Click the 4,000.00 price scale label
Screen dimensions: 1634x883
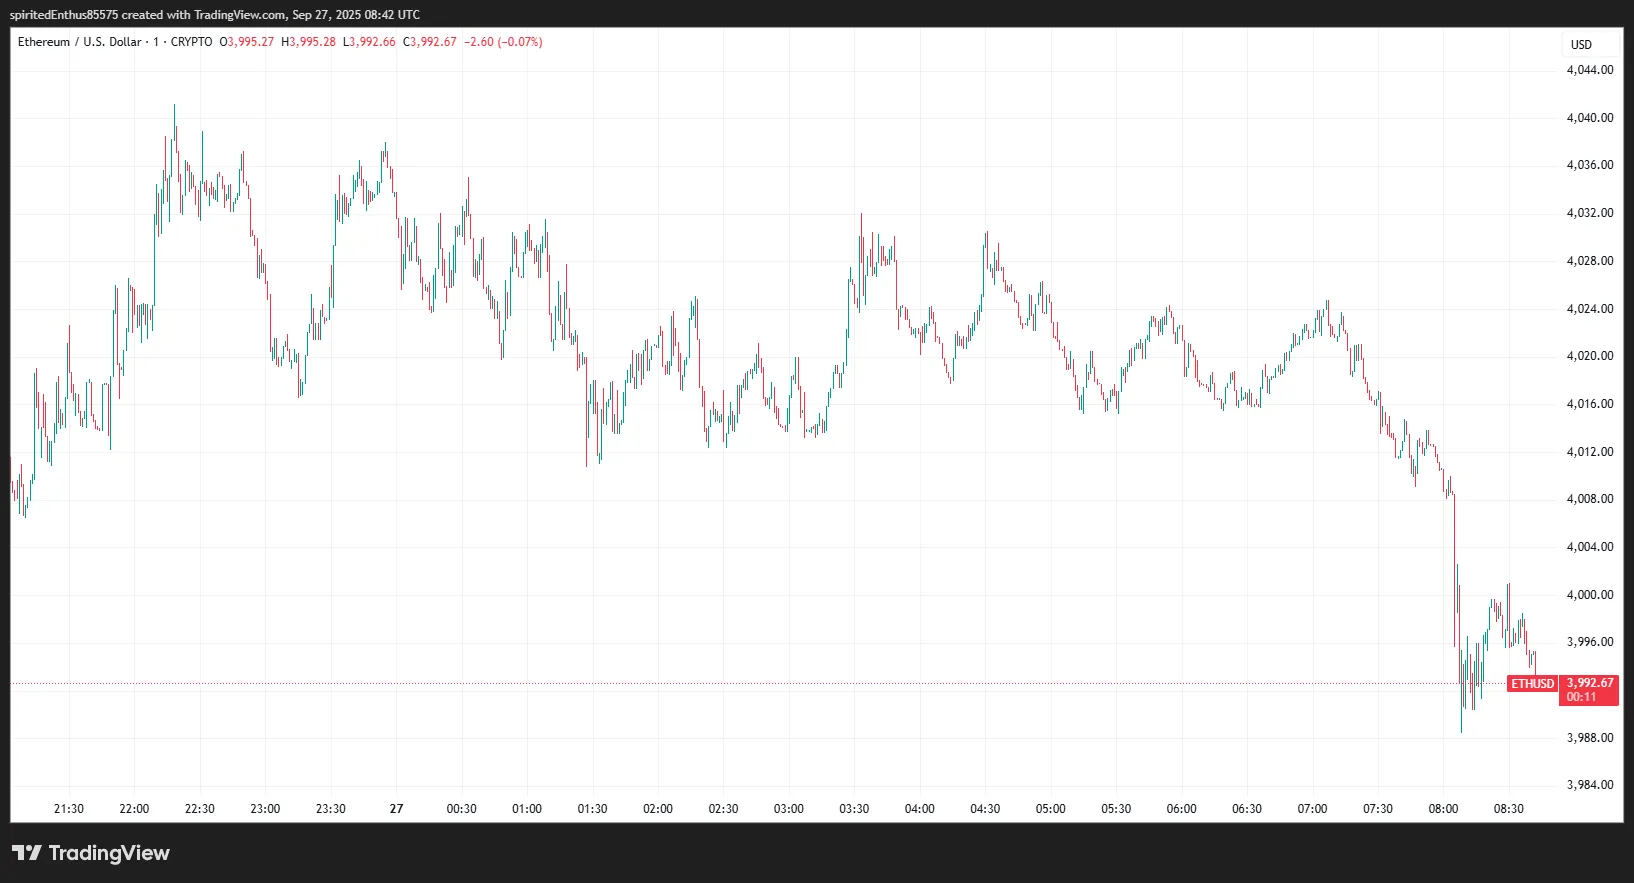1589,595
